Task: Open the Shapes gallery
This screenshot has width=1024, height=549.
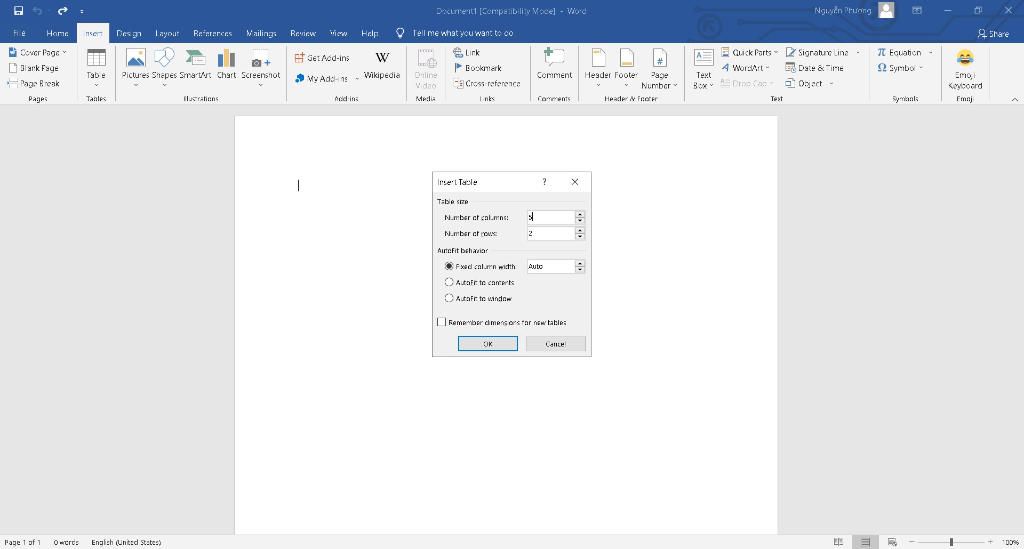Action: point(164,68)
